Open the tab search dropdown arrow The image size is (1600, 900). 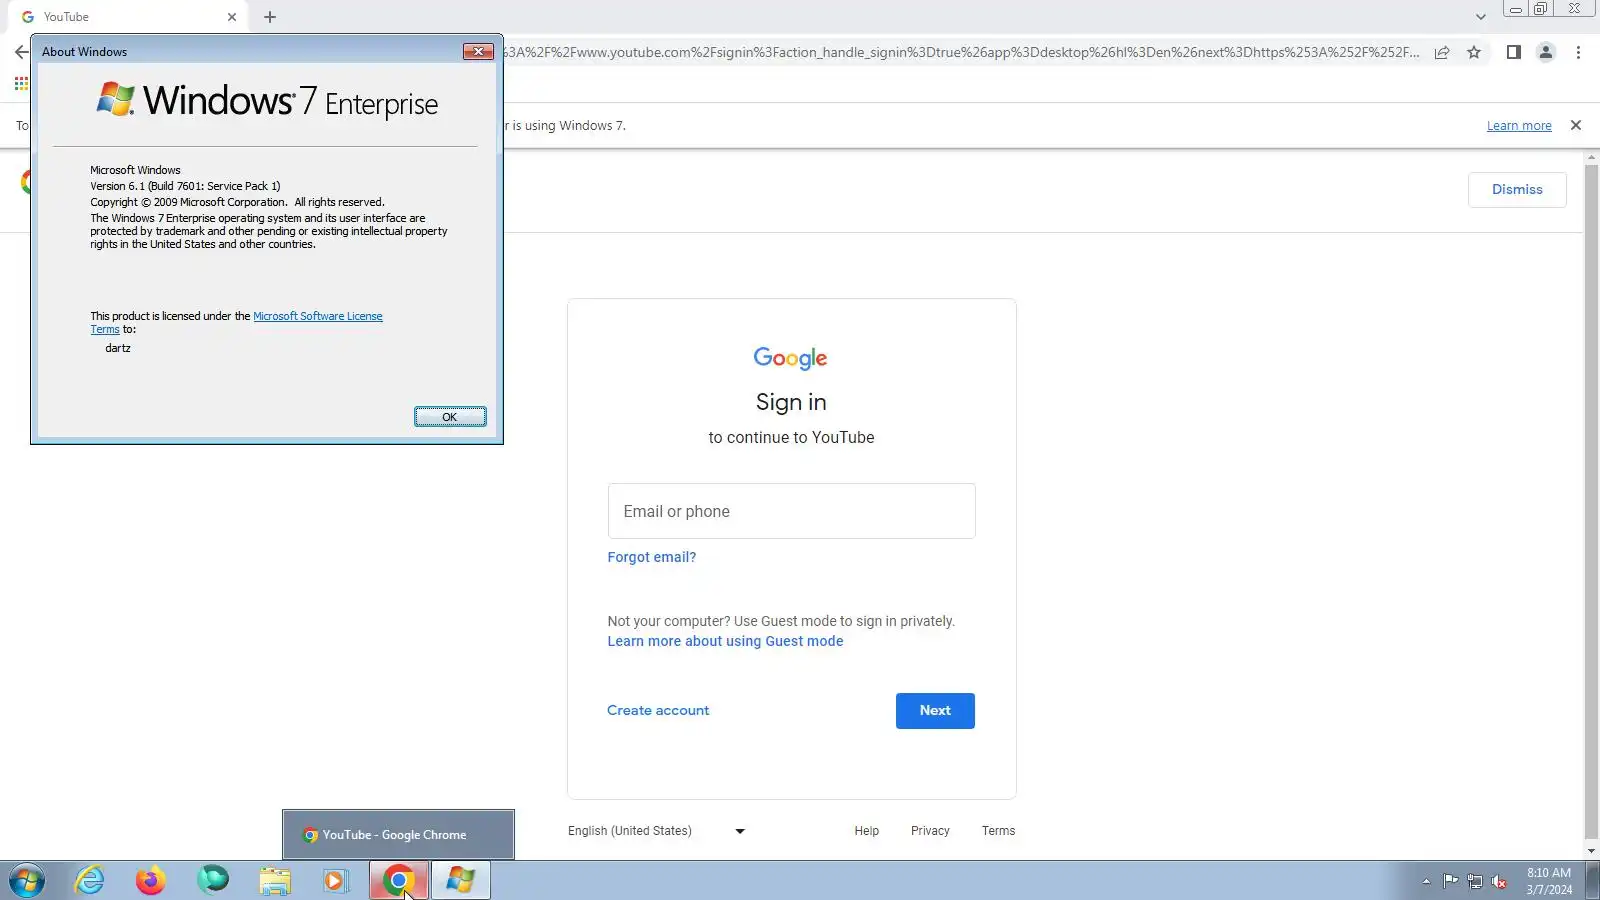[x=1481, y=17]
